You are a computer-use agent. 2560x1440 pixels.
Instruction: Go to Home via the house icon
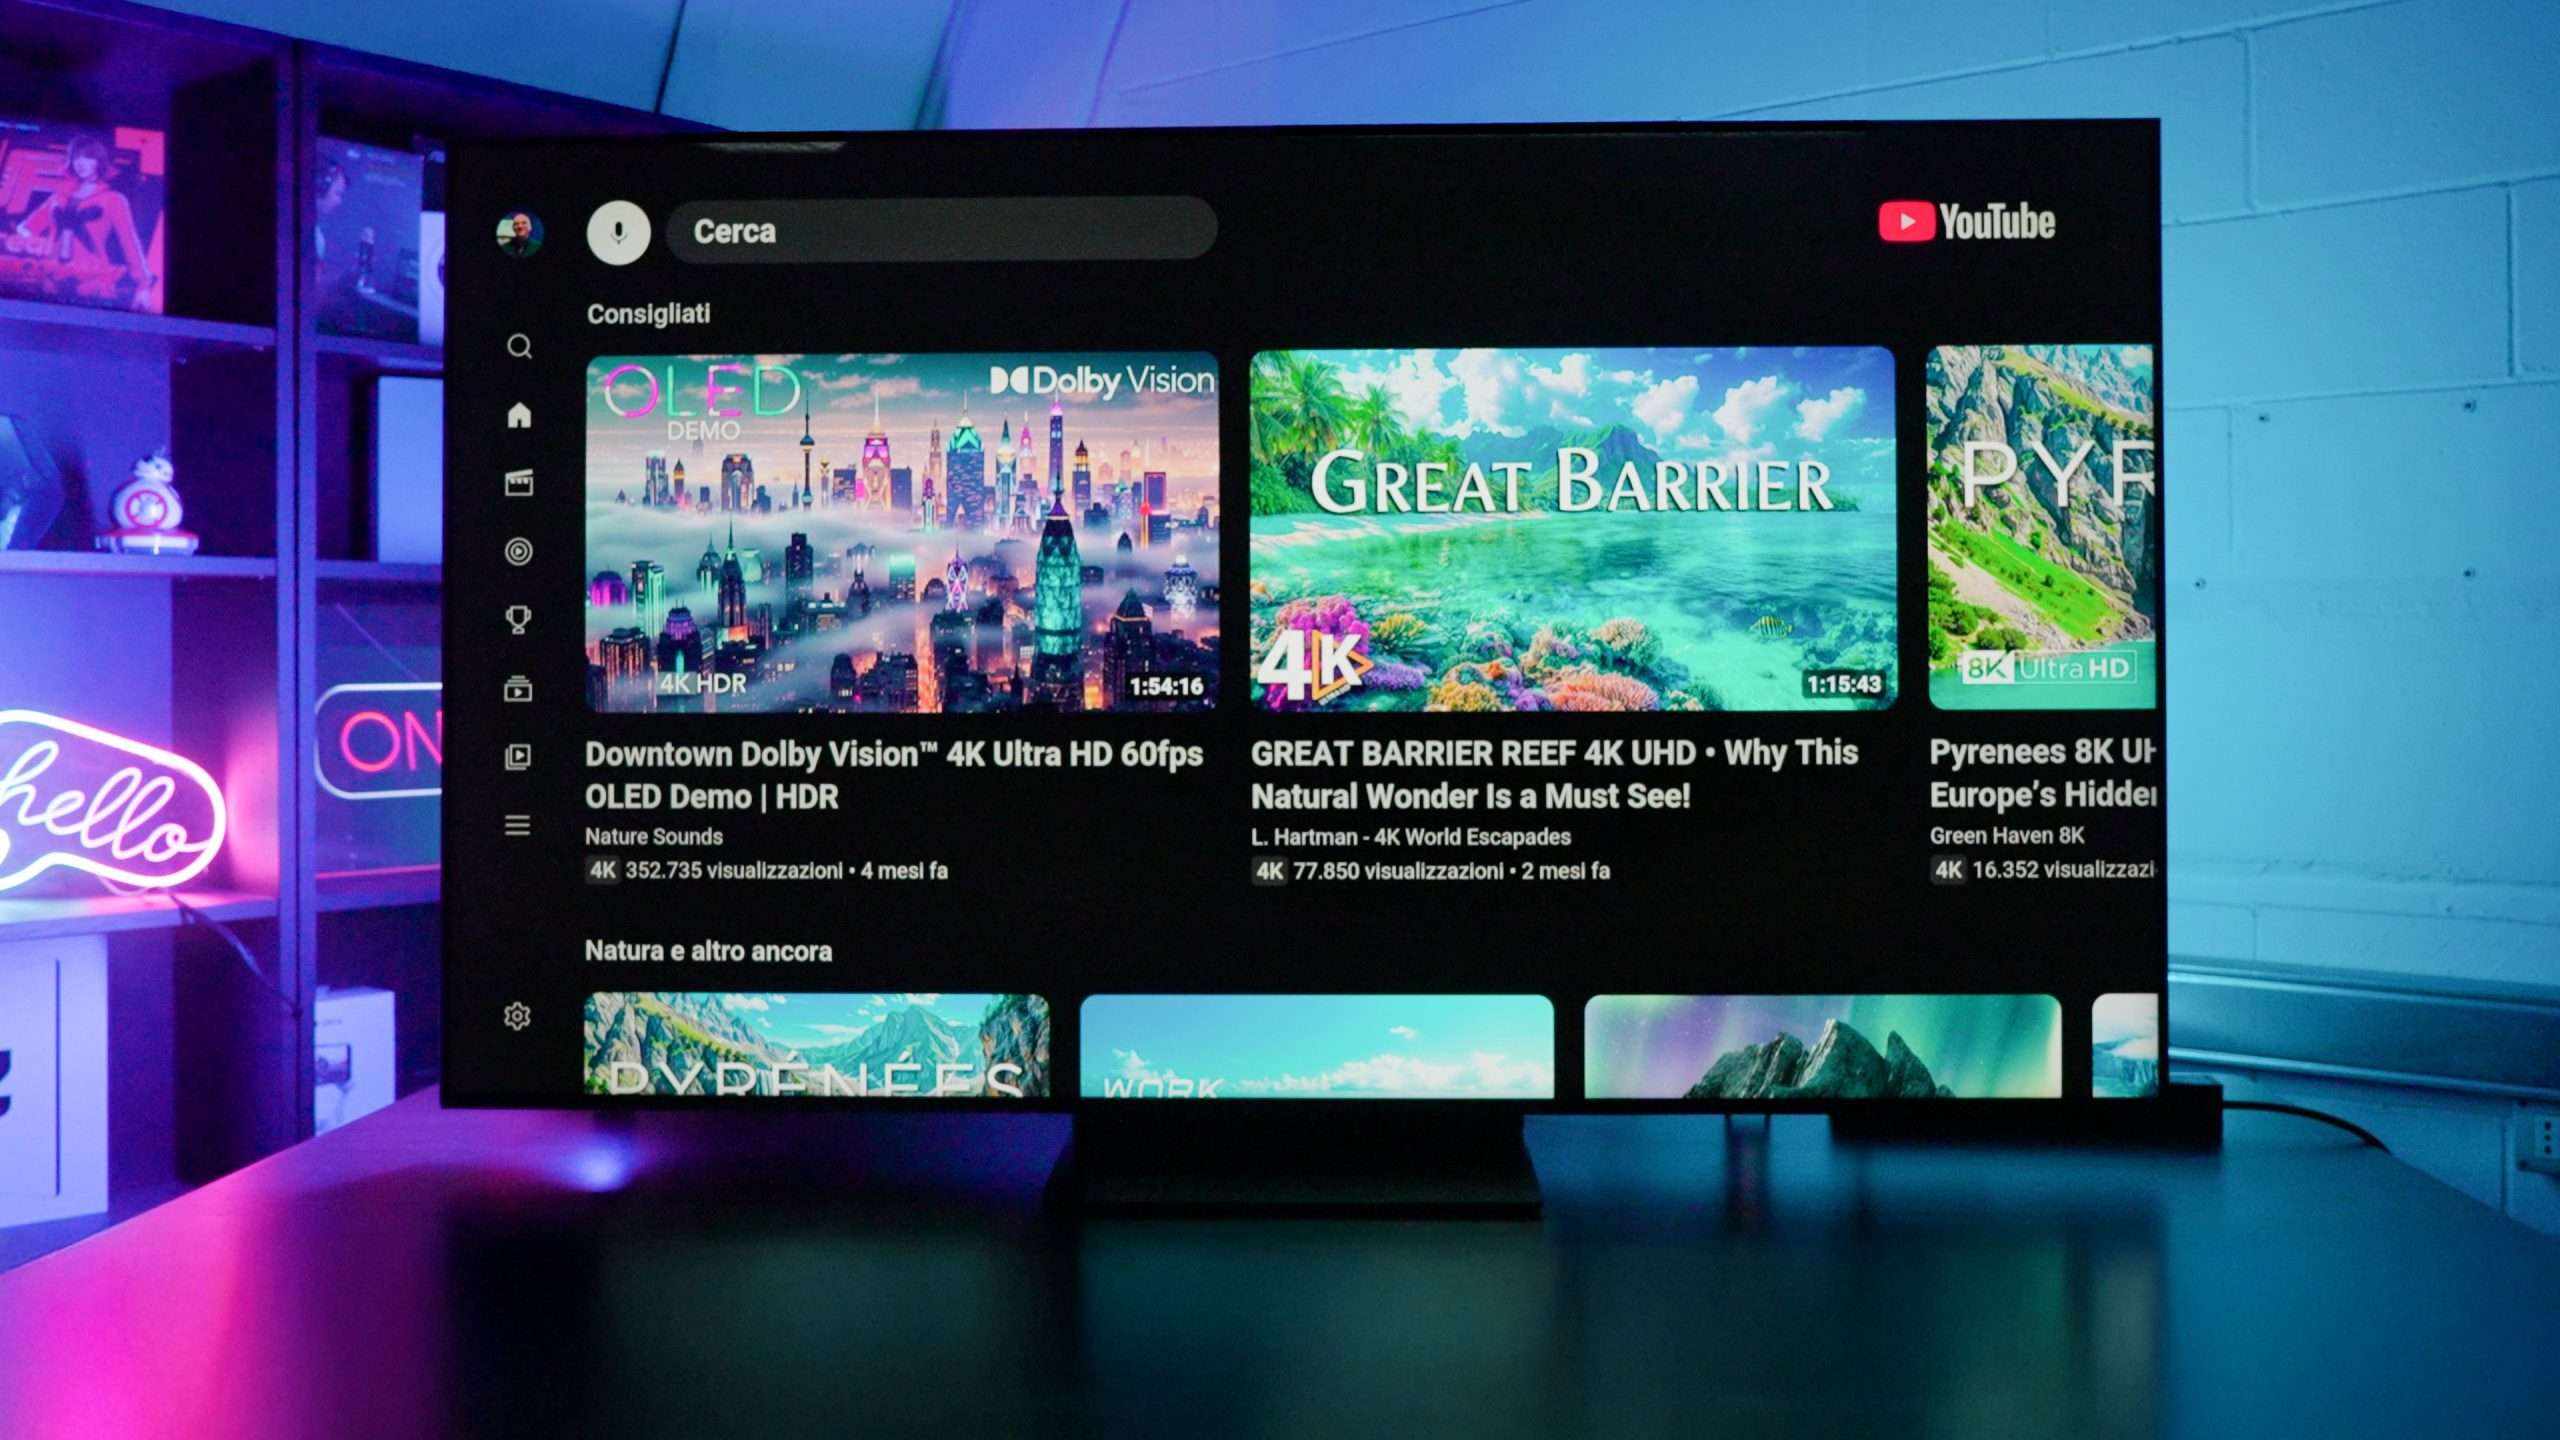point(519,414)
